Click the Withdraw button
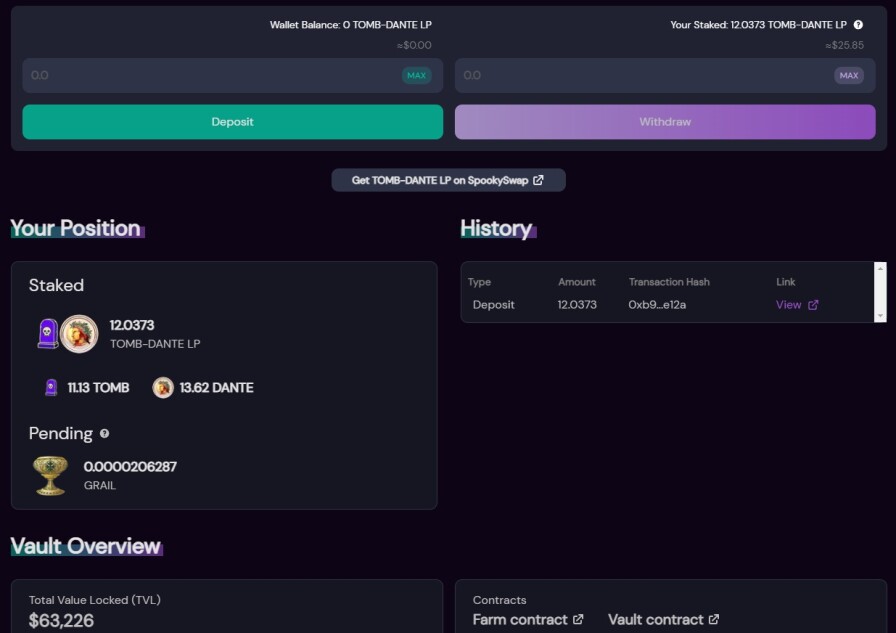This screenshot has height=633, width=896. point(665,122)
